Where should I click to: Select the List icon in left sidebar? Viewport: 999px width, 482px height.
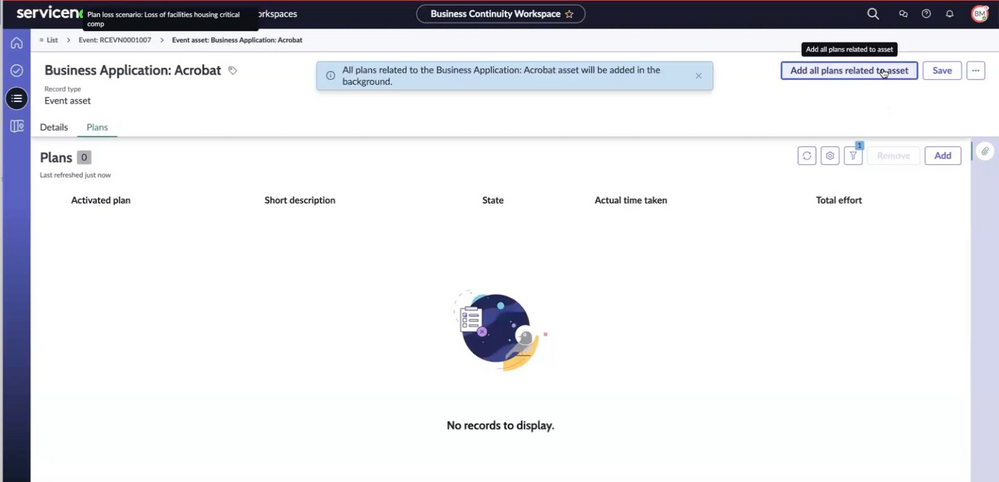click(x=17, y=99)
